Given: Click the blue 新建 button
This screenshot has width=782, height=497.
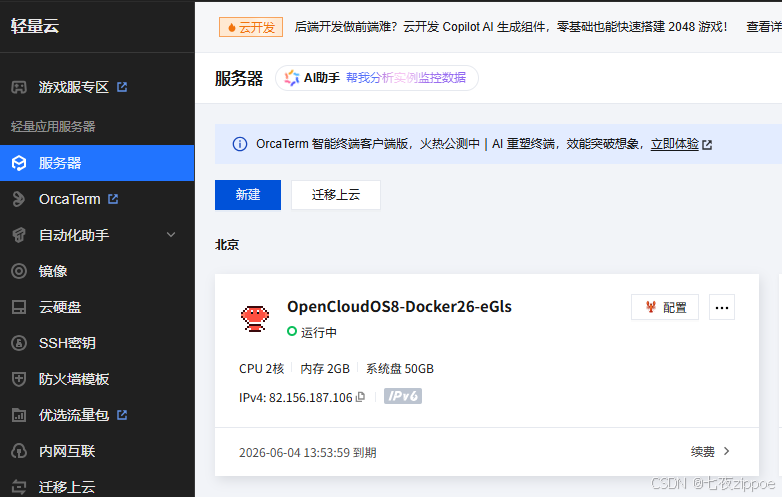Looking at the screenshot, I should point(248,195).
